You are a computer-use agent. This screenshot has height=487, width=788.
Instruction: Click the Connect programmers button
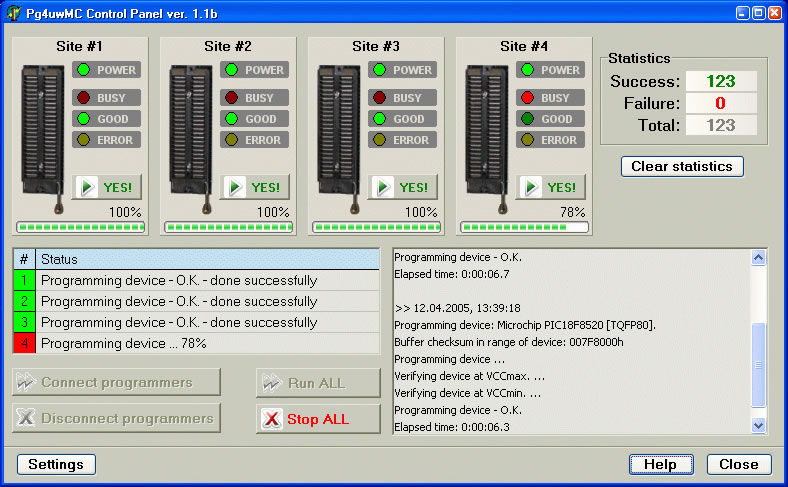point(116,382)
